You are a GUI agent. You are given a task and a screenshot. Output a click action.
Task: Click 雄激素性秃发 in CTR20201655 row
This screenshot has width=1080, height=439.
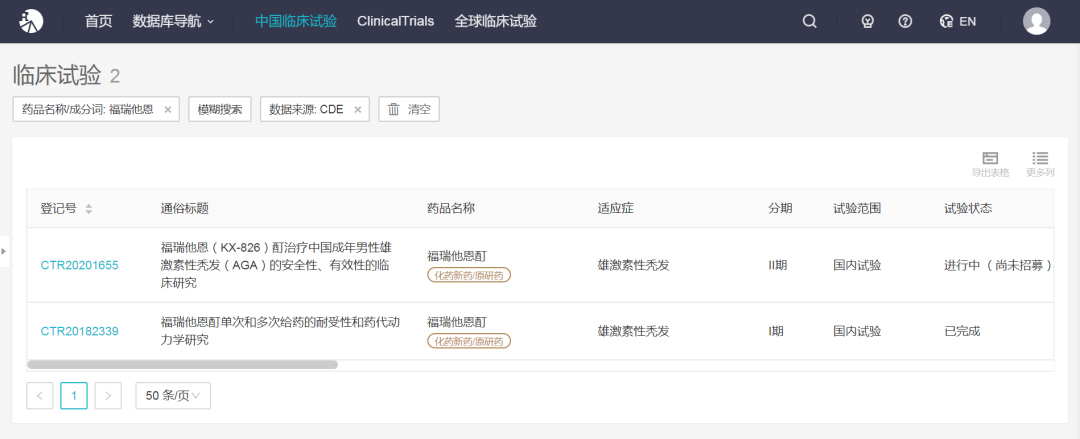[x=634, y=265]
